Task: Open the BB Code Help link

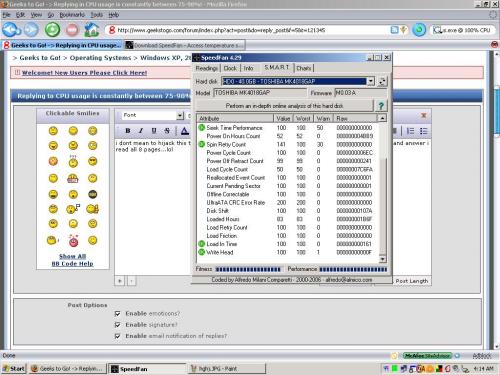Action: [x=72, y=264]
